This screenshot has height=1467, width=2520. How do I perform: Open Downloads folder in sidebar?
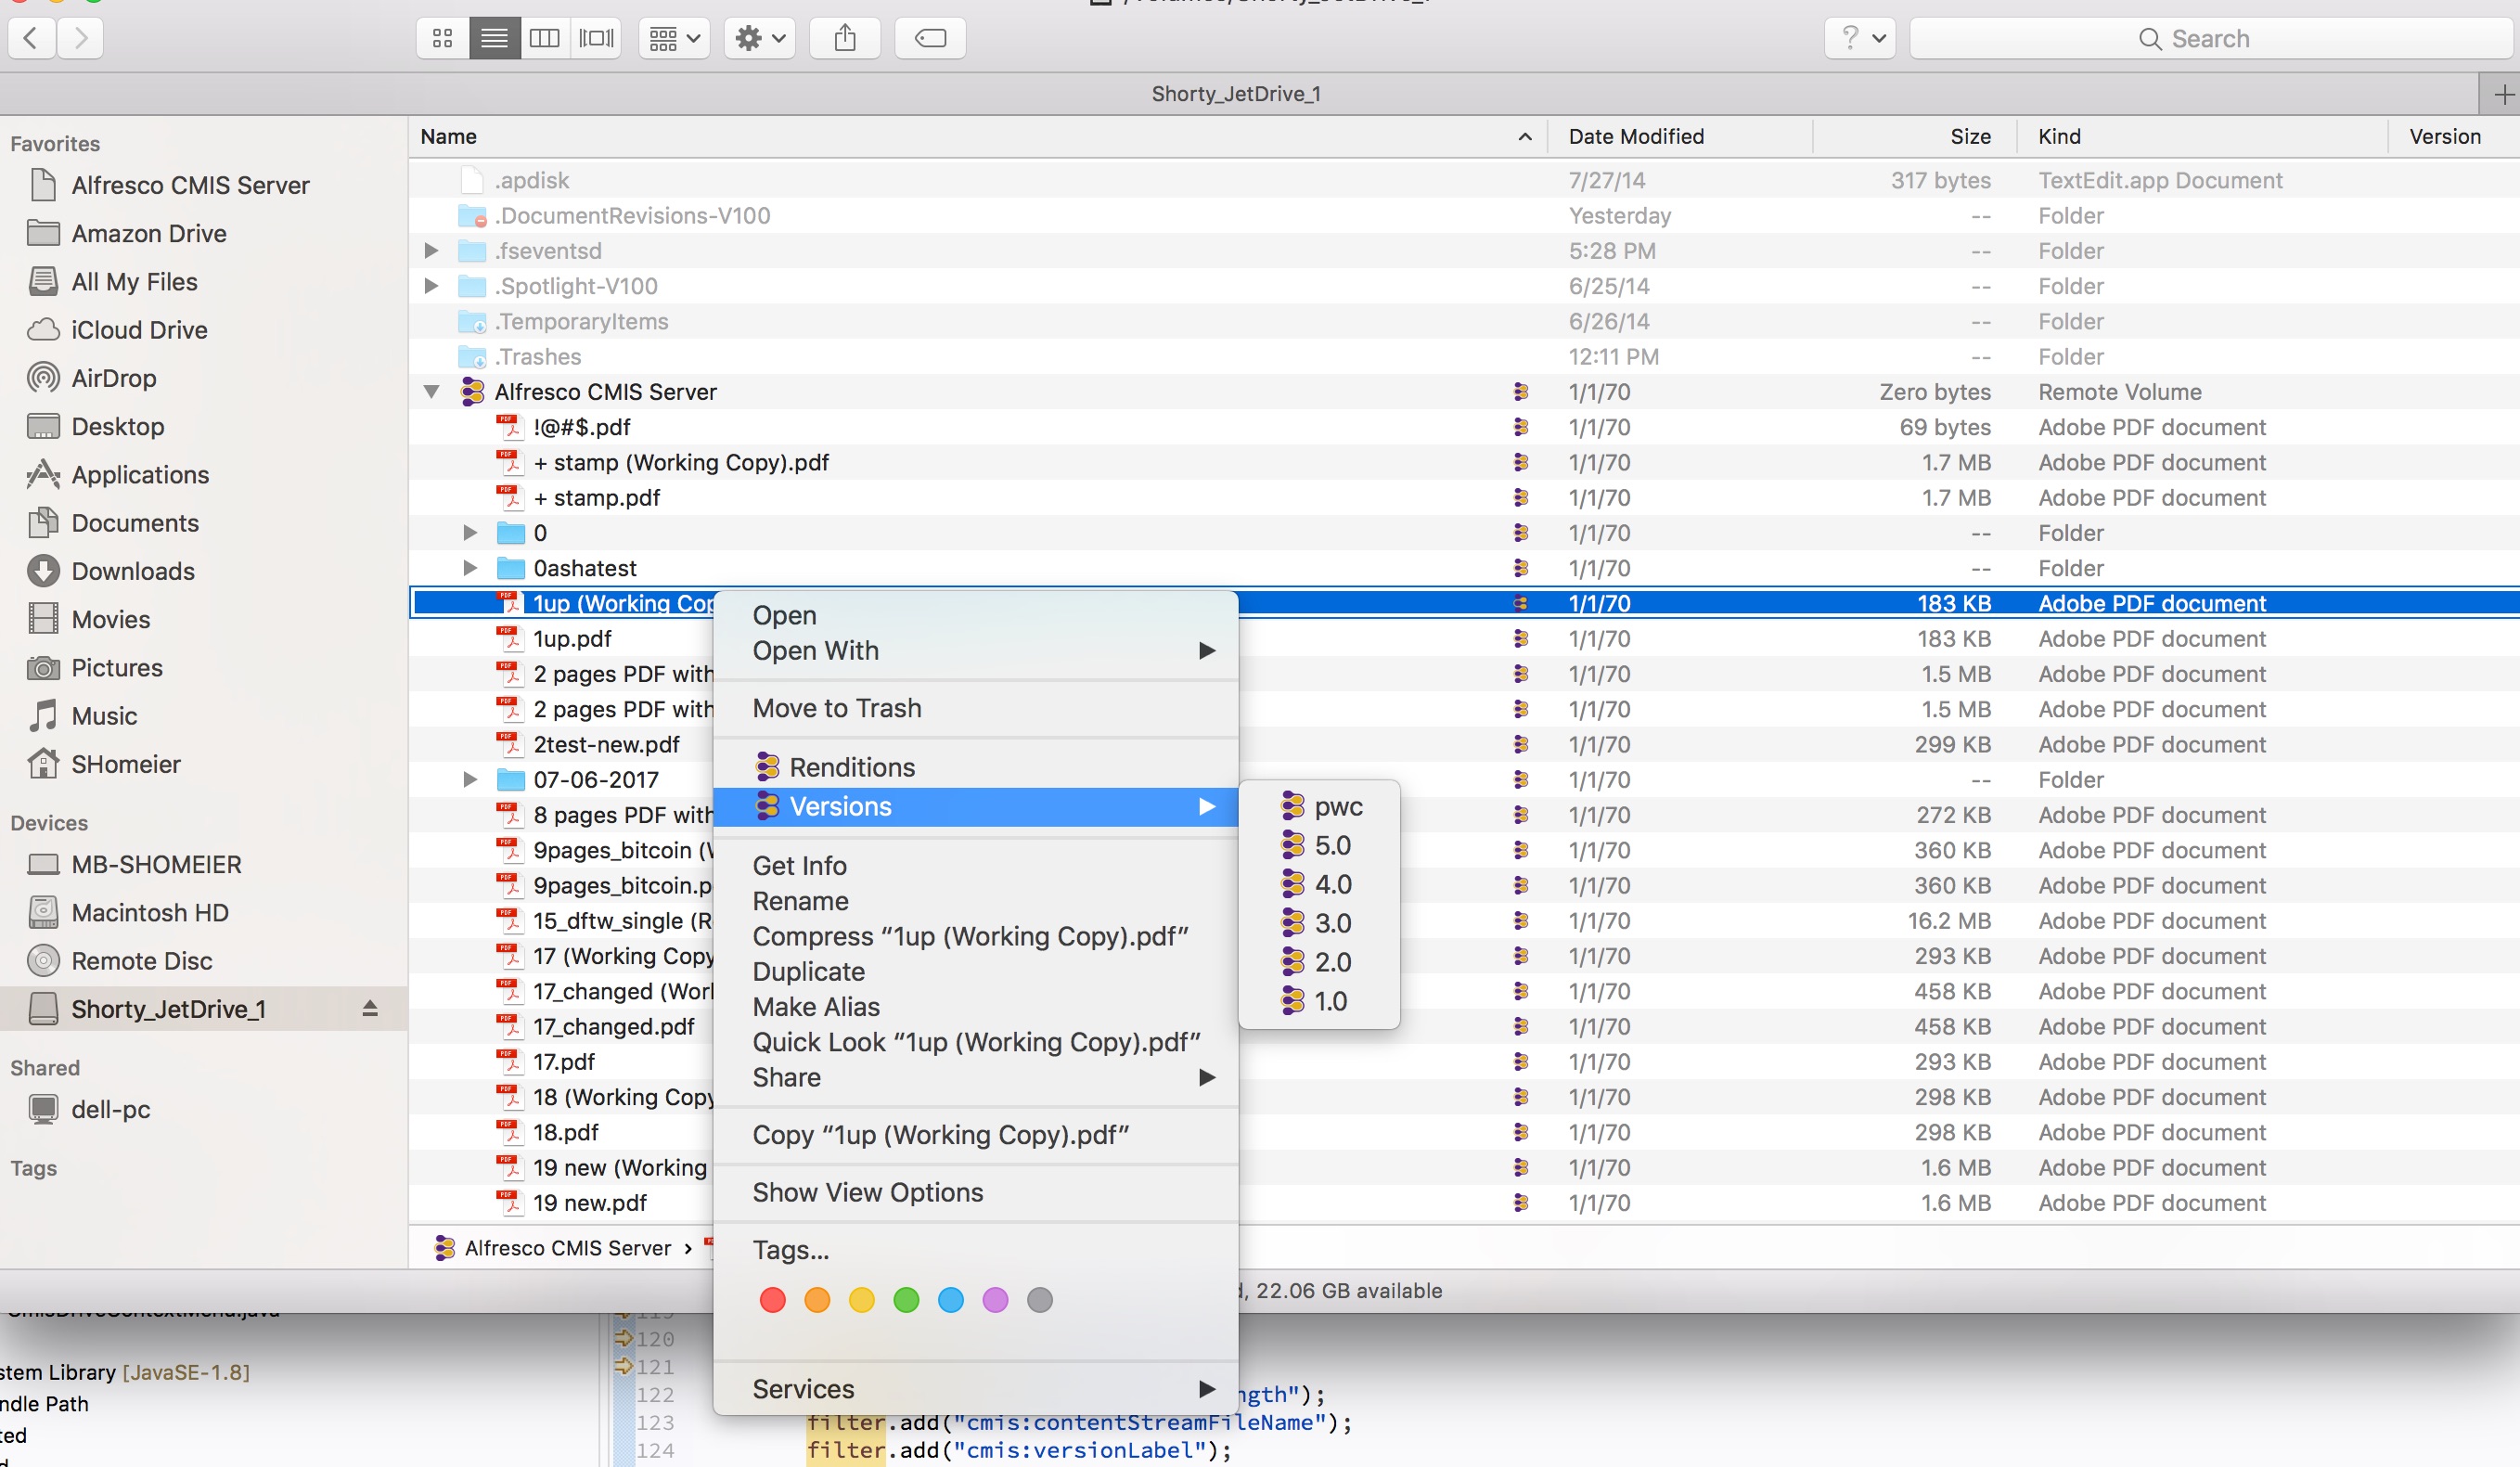(133, 571)
